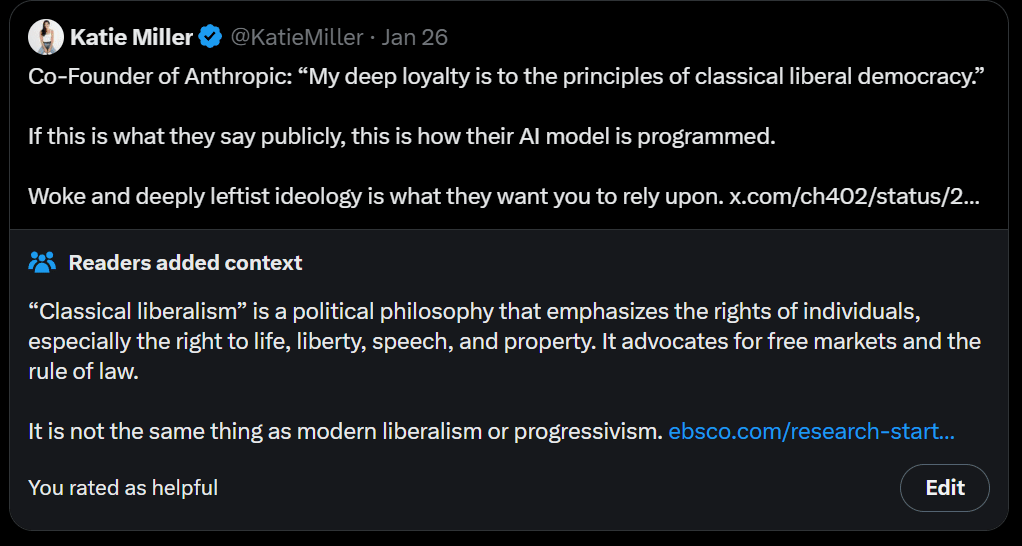Click Katie Miller's profile avatar
This screenshot has width=1022, height=546.
pyautogui.click(x=46, y=36)
